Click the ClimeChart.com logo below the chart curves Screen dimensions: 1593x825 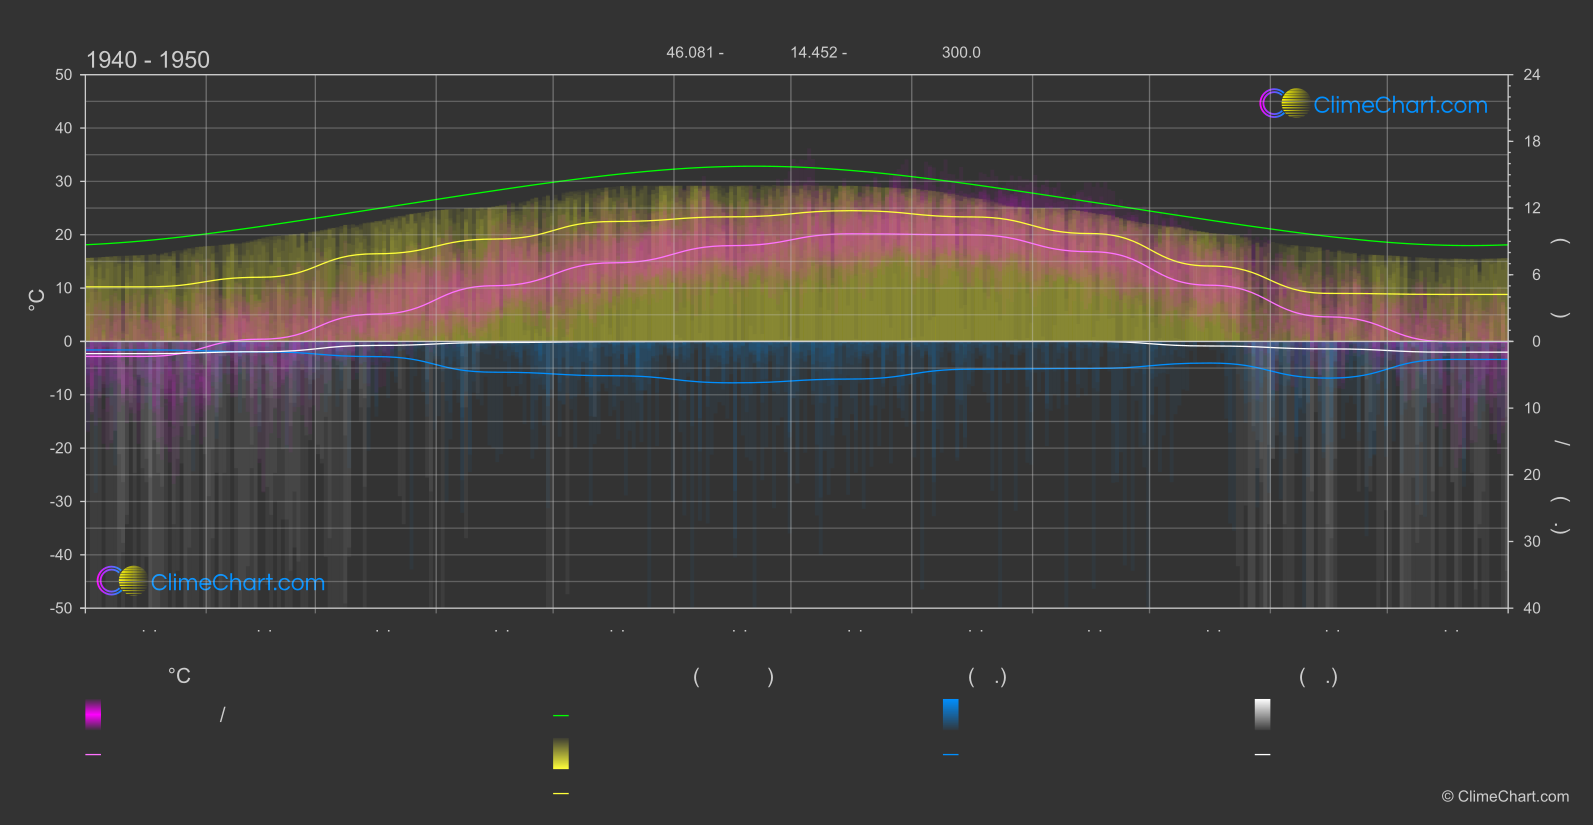[211, 581]
